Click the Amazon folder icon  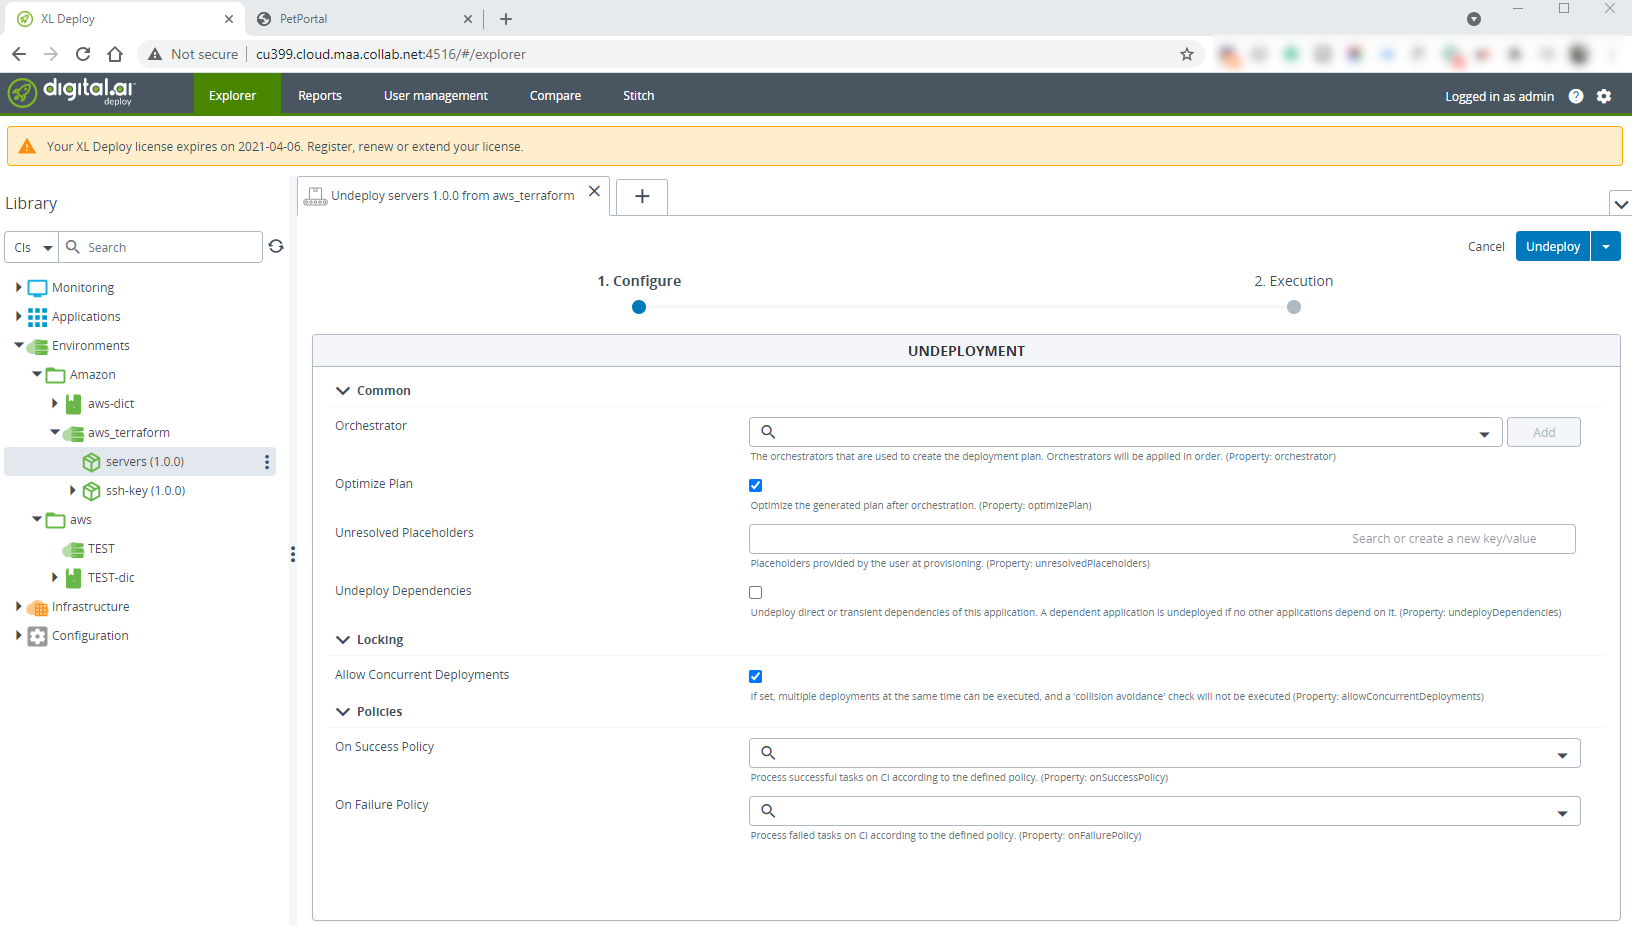coord(56,375)
